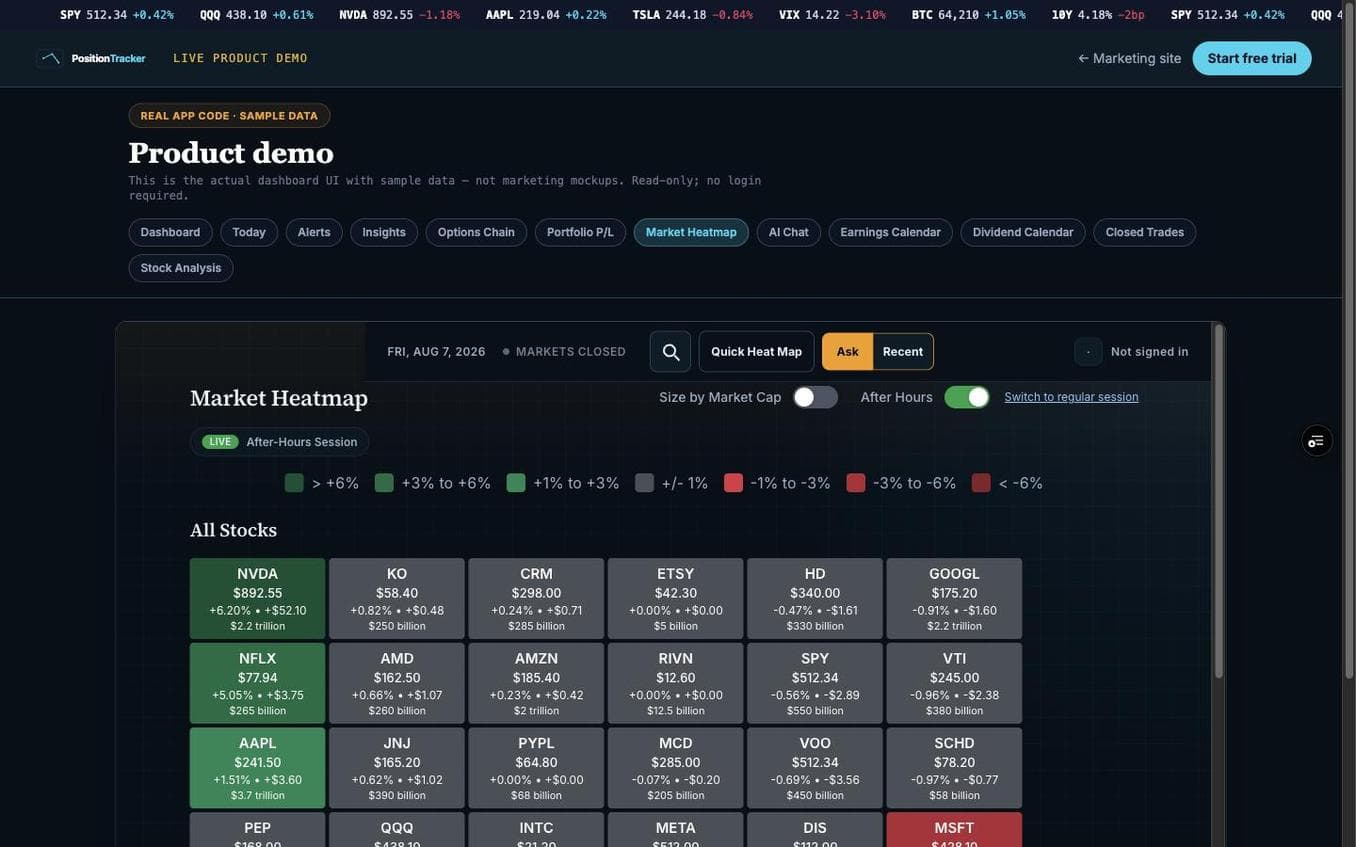Open the SPY heatmap tile

[815, 684]
